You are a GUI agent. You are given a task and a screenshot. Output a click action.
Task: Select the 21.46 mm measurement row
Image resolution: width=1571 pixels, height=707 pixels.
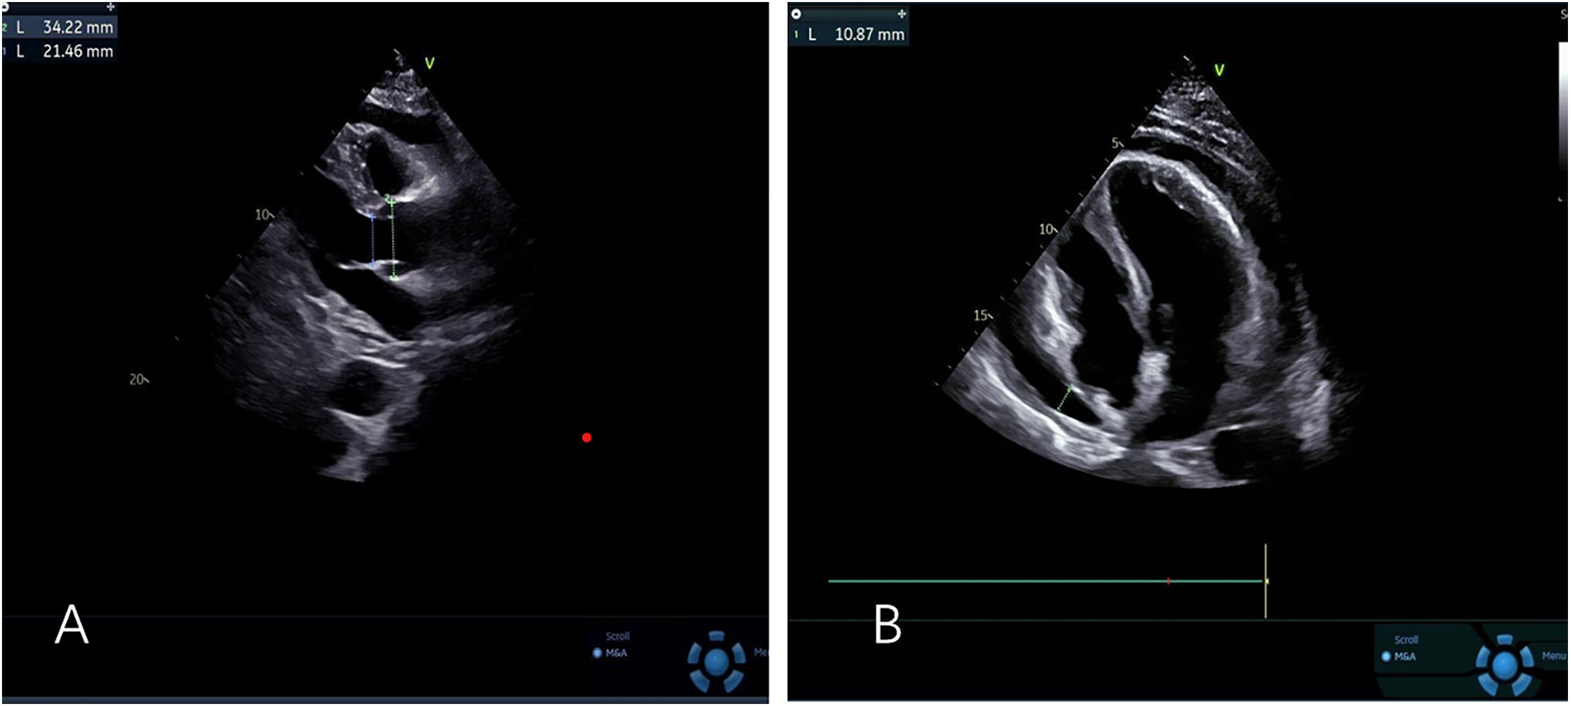pos(66,51)
